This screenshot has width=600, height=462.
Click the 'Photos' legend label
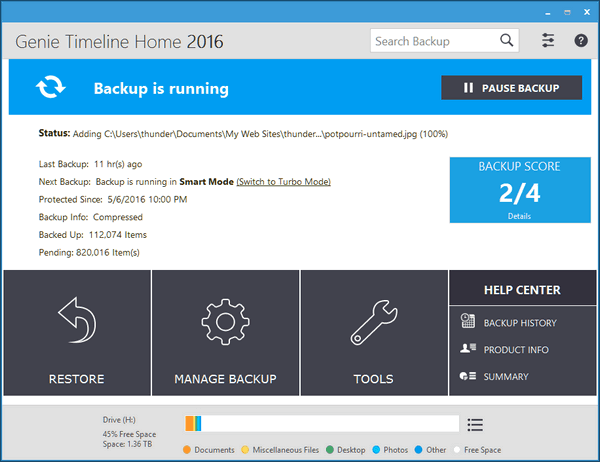(x=396, y=450)
